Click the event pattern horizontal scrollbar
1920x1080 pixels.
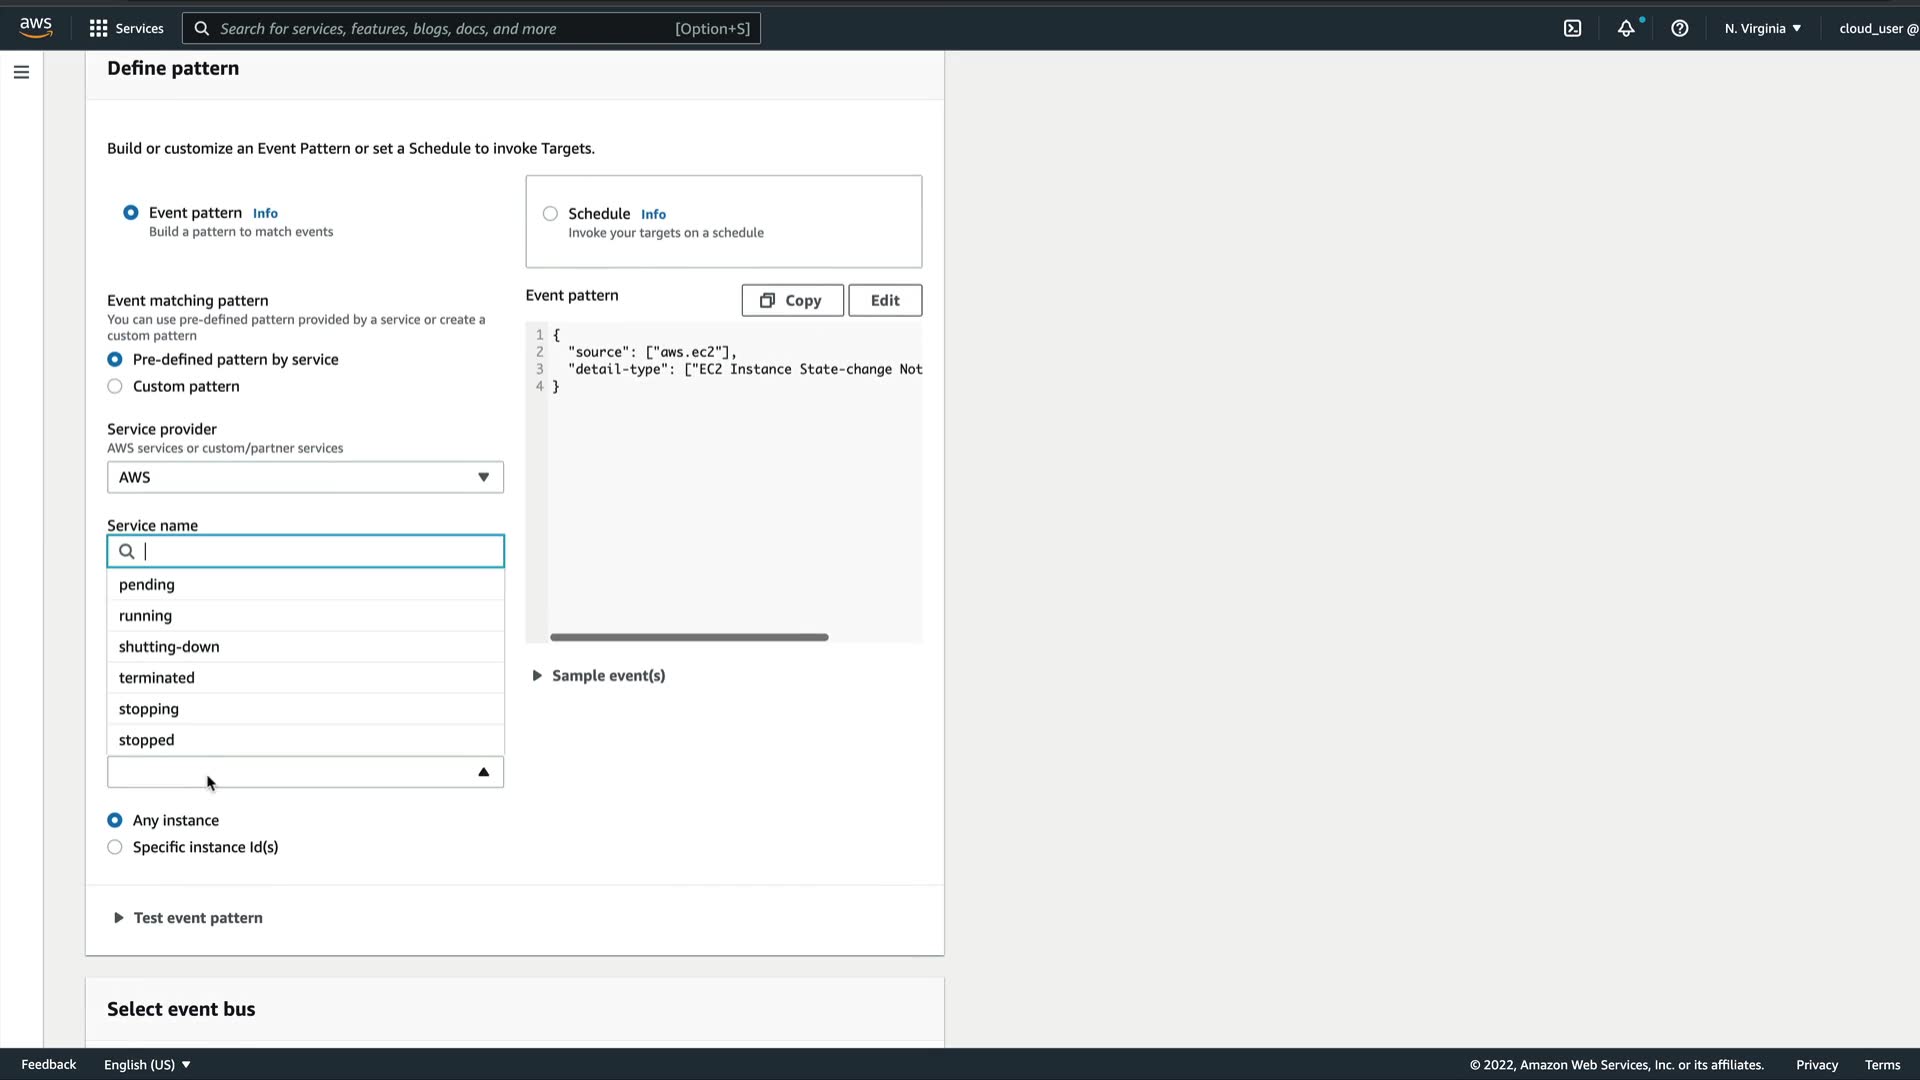point(689,637)
